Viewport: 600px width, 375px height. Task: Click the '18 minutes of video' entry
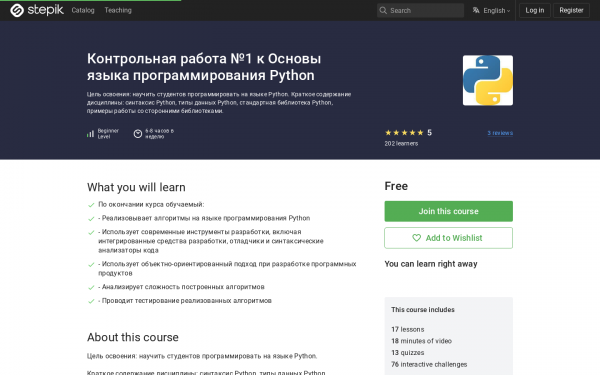[421, 341]
